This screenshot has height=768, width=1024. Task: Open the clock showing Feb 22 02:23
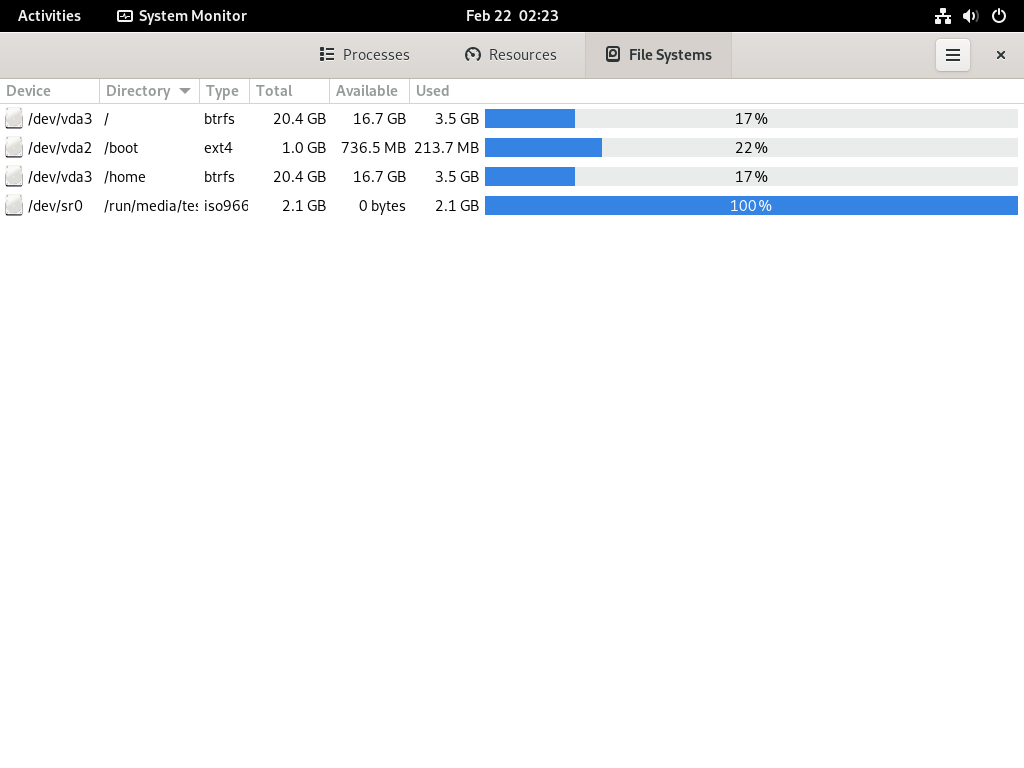512,16
